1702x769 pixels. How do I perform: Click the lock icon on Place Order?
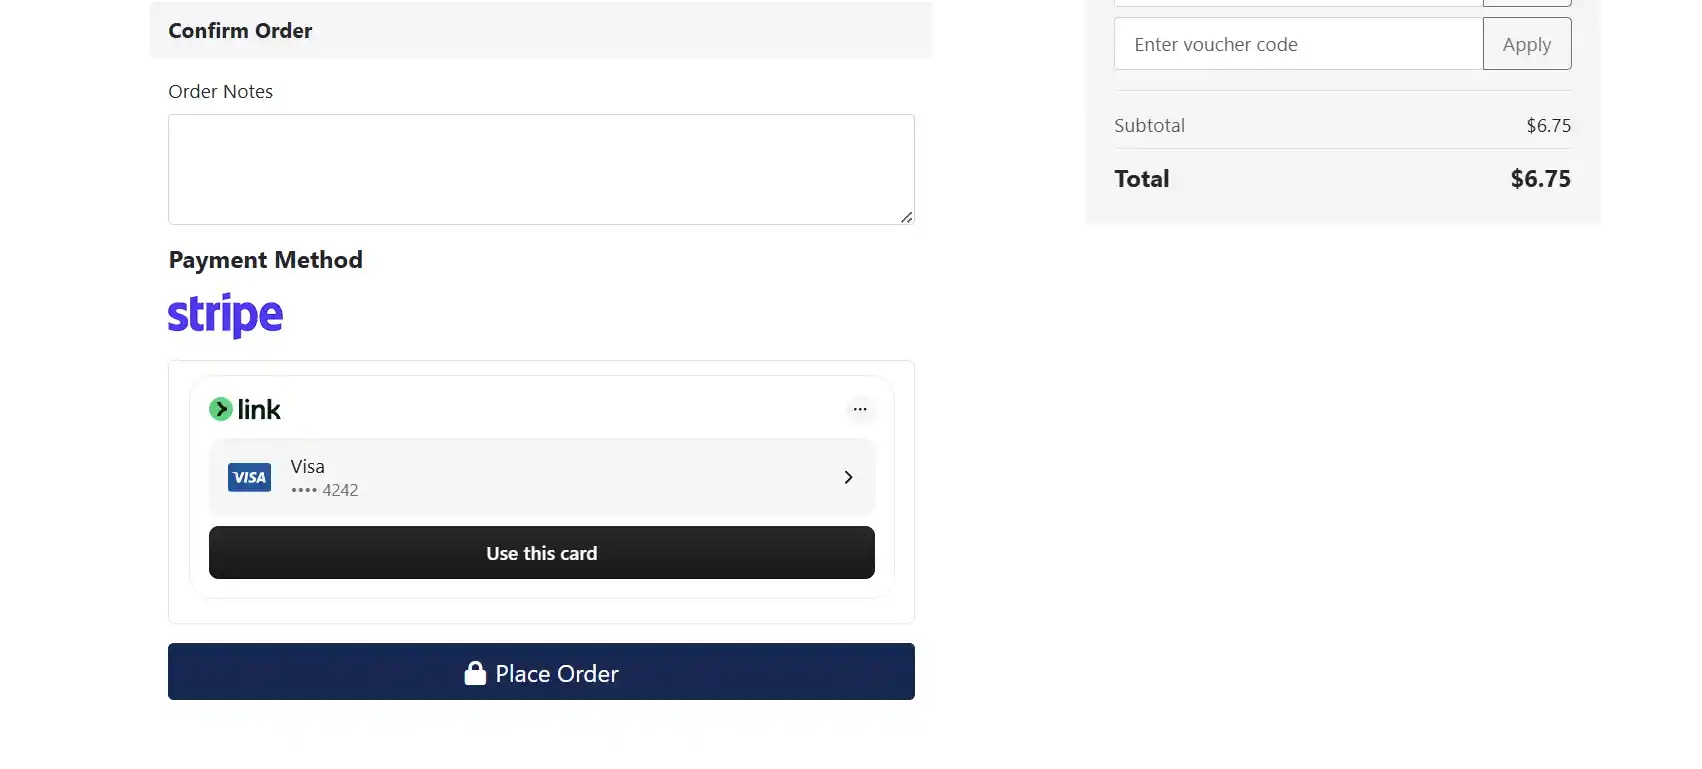click(475, 673)
